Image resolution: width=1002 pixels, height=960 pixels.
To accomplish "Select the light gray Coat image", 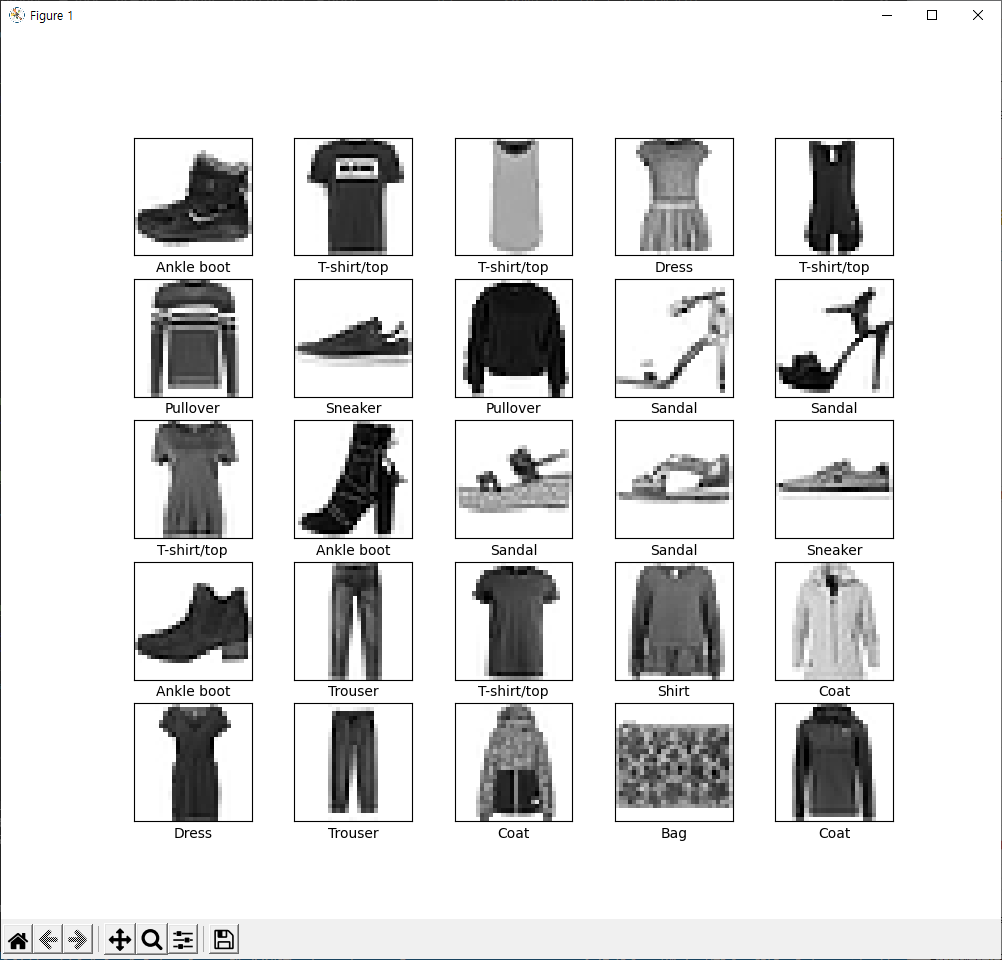I will click(834, 621).
